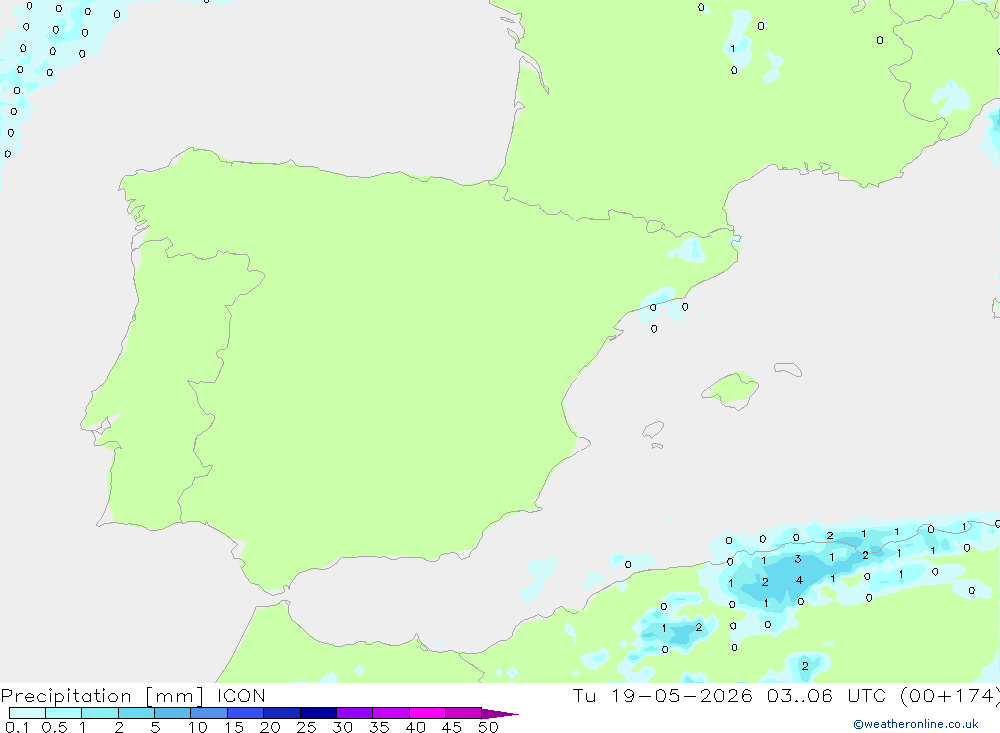Click the legend label "30"
Image resolution: width=1000 pixels, height=733 pixels.
(342, 727)
